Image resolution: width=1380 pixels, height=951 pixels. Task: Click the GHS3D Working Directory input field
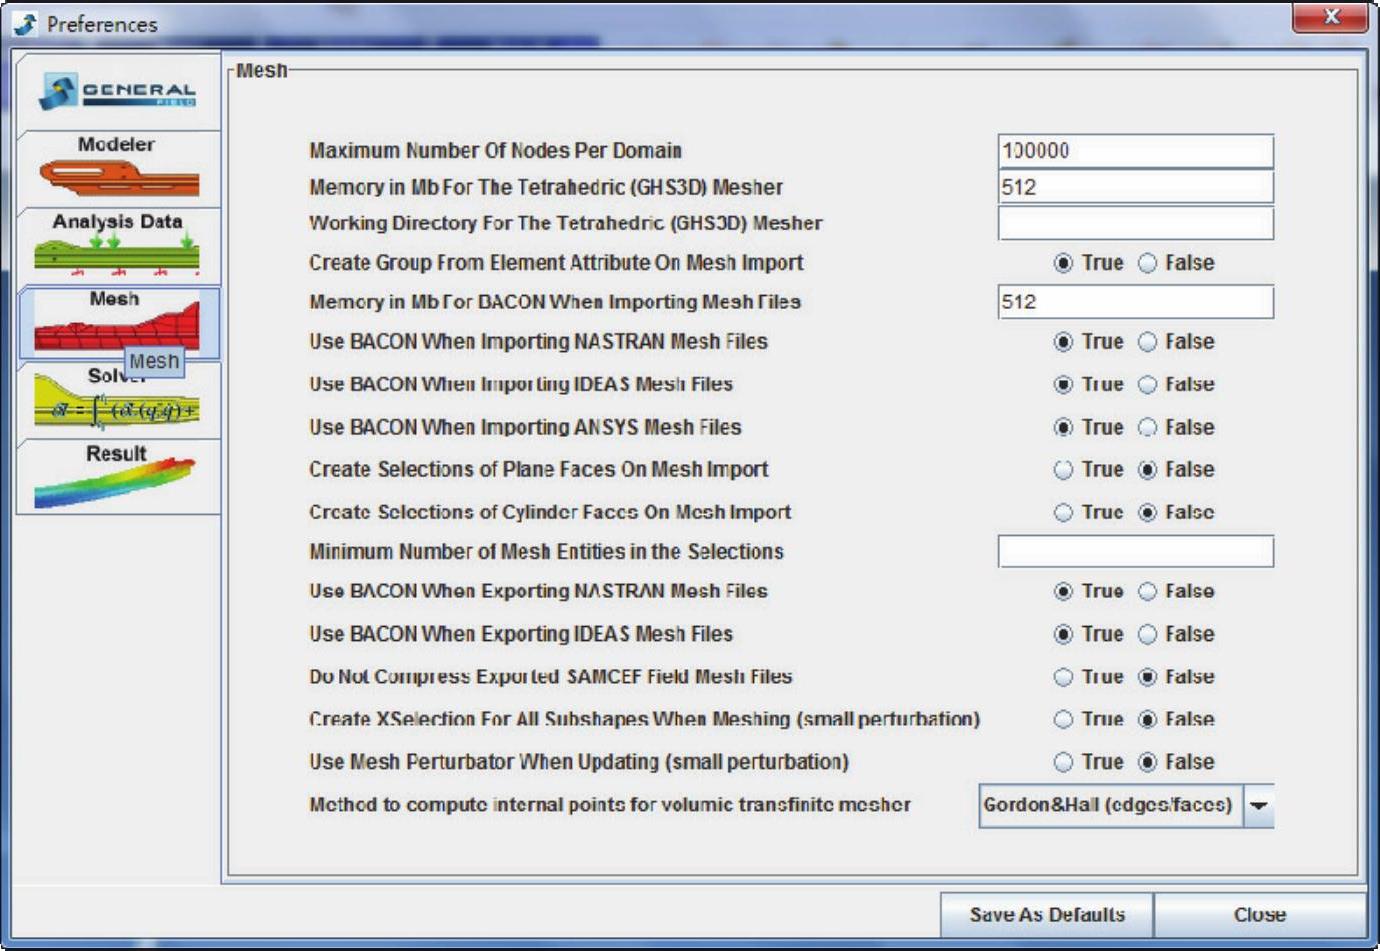(1135, 224)
